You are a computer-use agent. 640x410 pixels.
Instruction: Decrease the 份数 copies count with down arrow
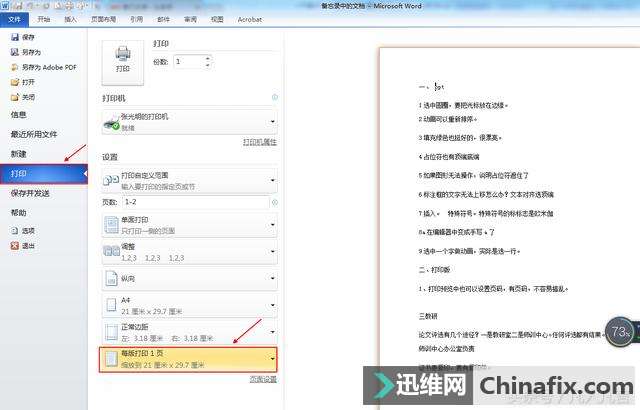tap(208, 65)
